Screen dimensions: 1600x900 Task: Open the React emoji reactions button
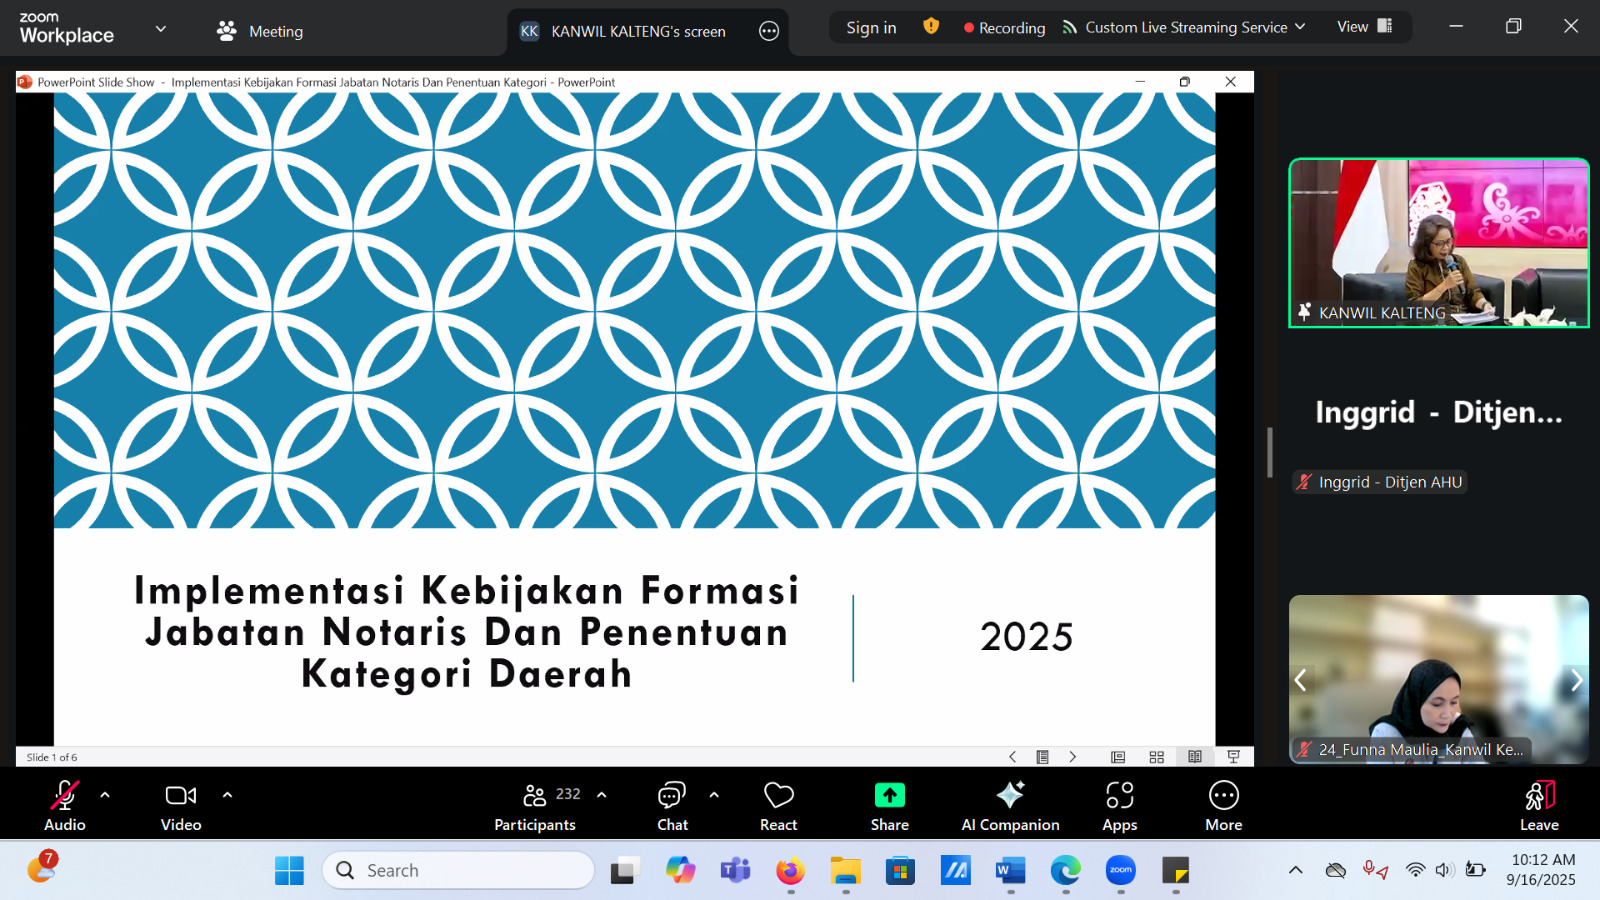point(778,805)
